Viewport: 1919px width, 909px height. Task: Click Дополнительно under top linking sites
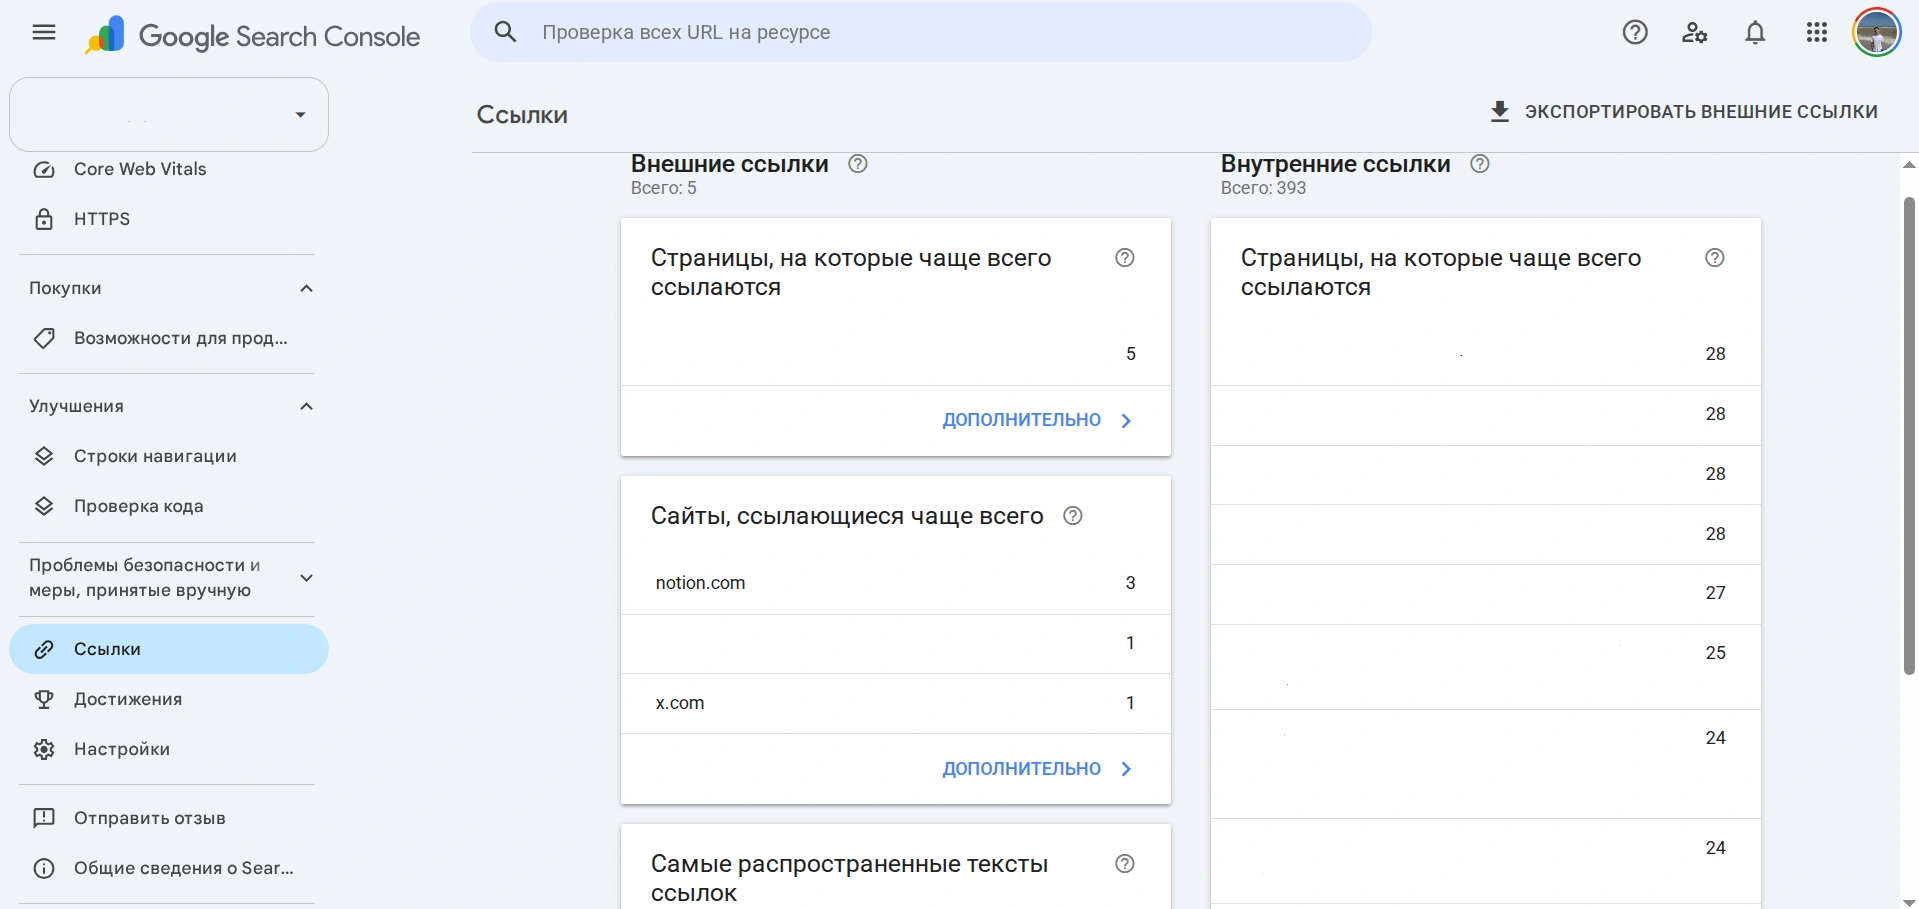pos(1037,769)
